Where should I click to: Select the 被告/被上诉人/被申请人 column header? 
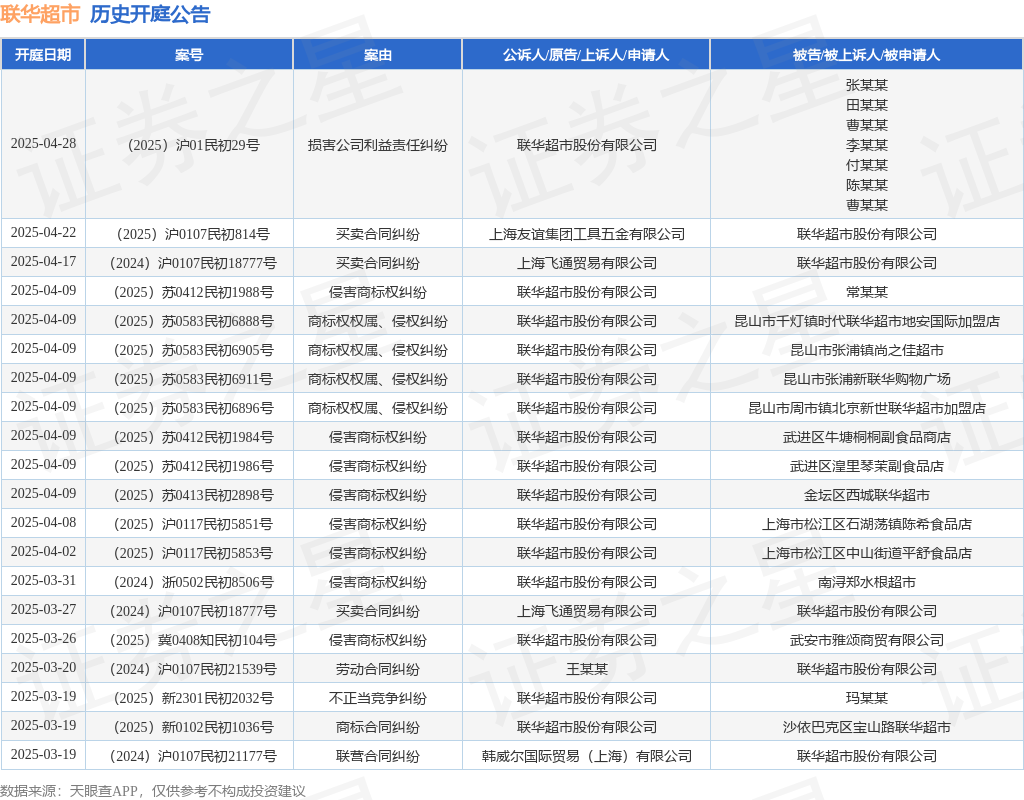click(867, 55)
